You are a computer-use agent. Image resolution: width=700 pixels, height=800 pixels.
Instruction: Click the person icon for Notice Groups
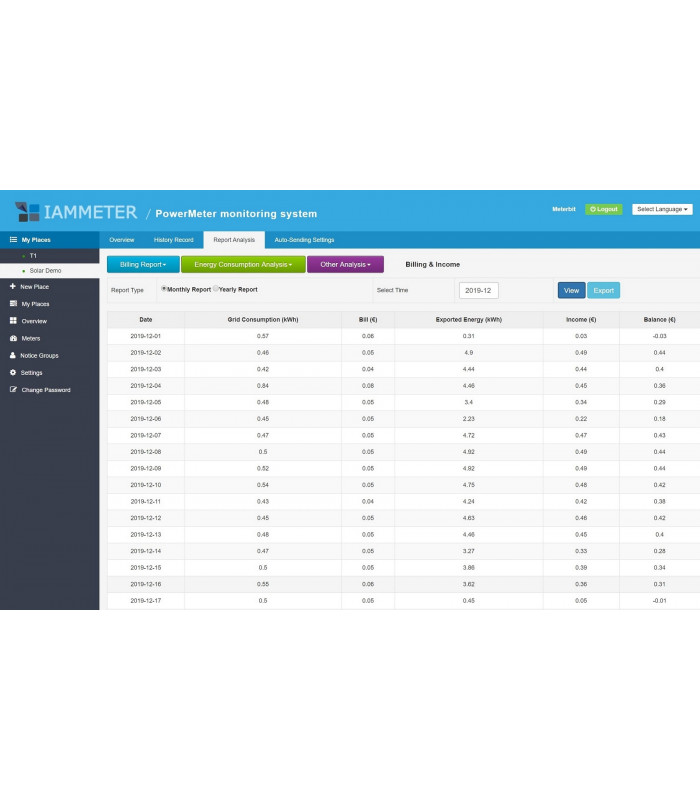(13, 355)
